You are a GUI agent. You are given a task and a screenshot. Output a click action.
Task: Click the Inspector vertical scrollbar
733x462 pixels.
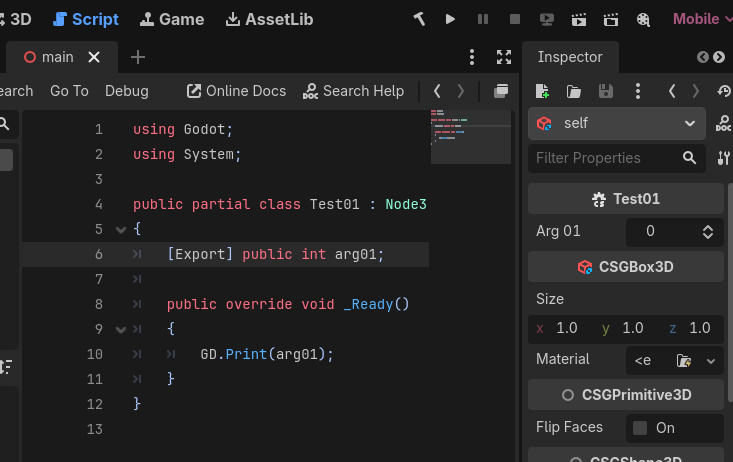pos(730,292)
